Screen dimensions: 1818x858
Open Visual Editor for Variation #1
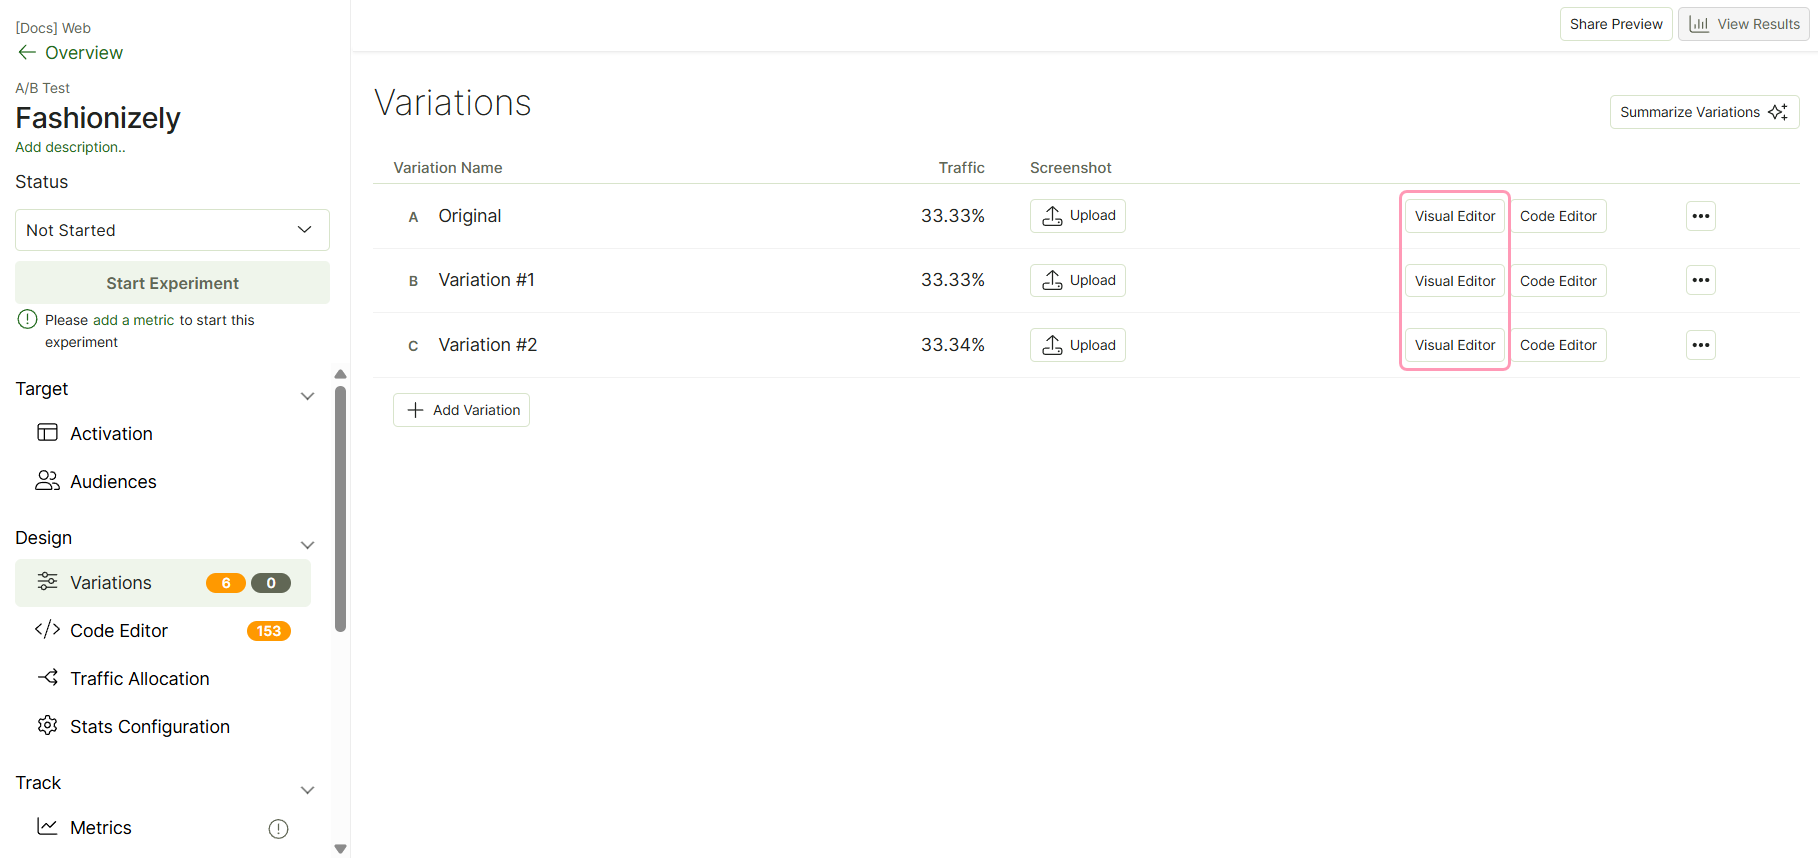[1455, 281]
